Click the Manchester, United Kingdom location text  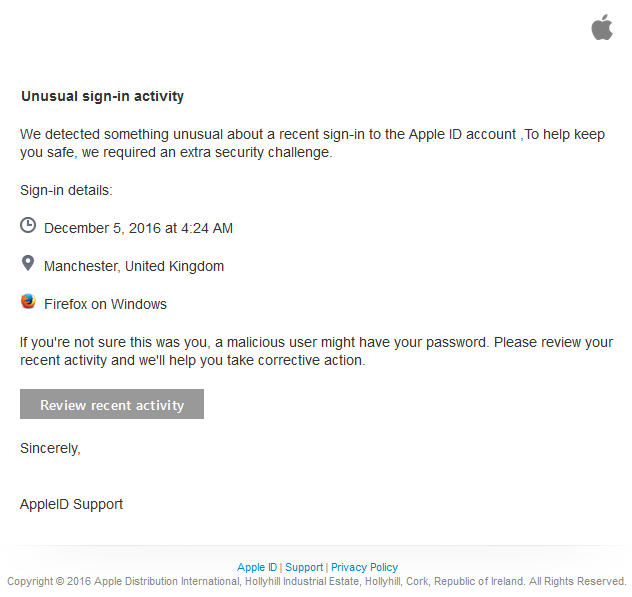point(134,266)
